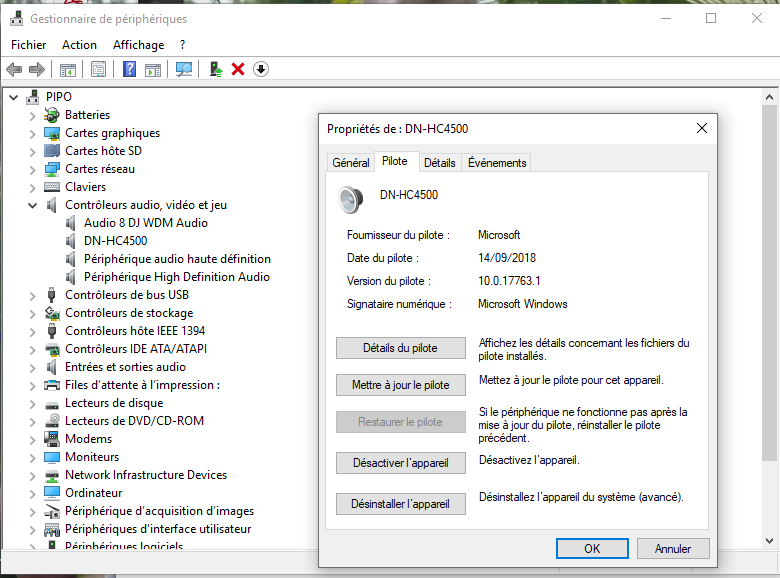780x578 pixels.
Task: Click the Lecteurs de DVD/CD-ROM icon
Action: click(52, 421)
